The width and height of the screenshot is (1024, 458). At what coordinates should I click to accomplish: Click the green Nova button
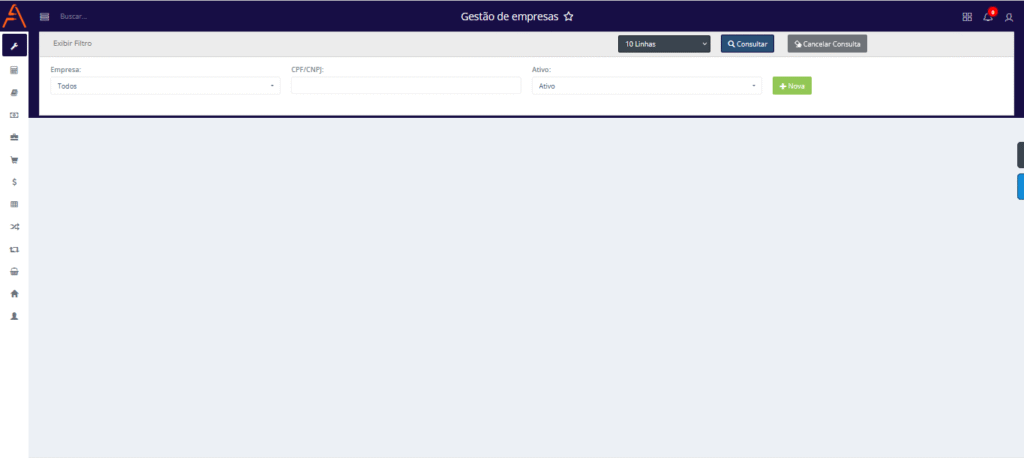[792, 86]
